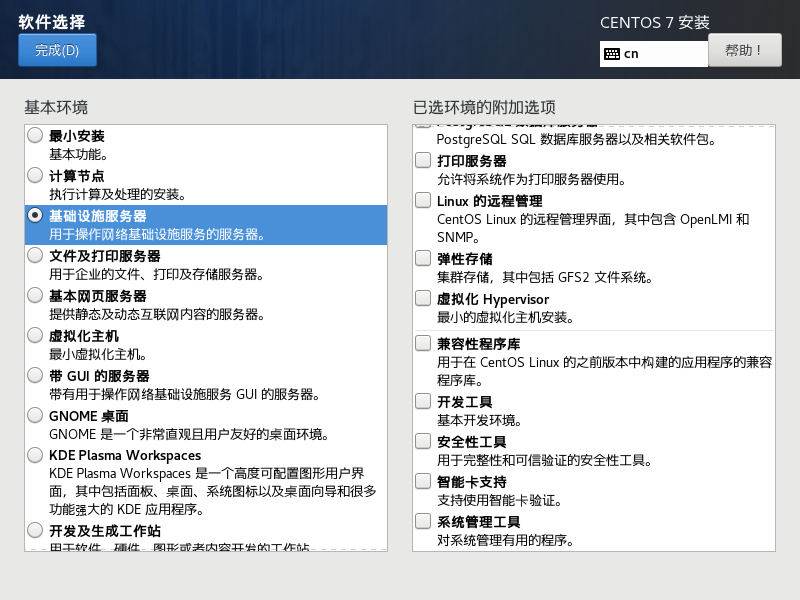Click the text 对系统管理有用的程序。
The width and height of the screenshot is (800, 600).
tap(506, 540)
